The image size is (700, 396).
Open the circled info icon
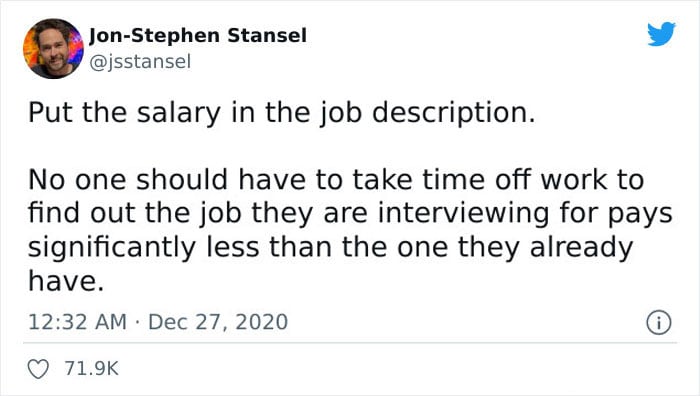point(659,322)
